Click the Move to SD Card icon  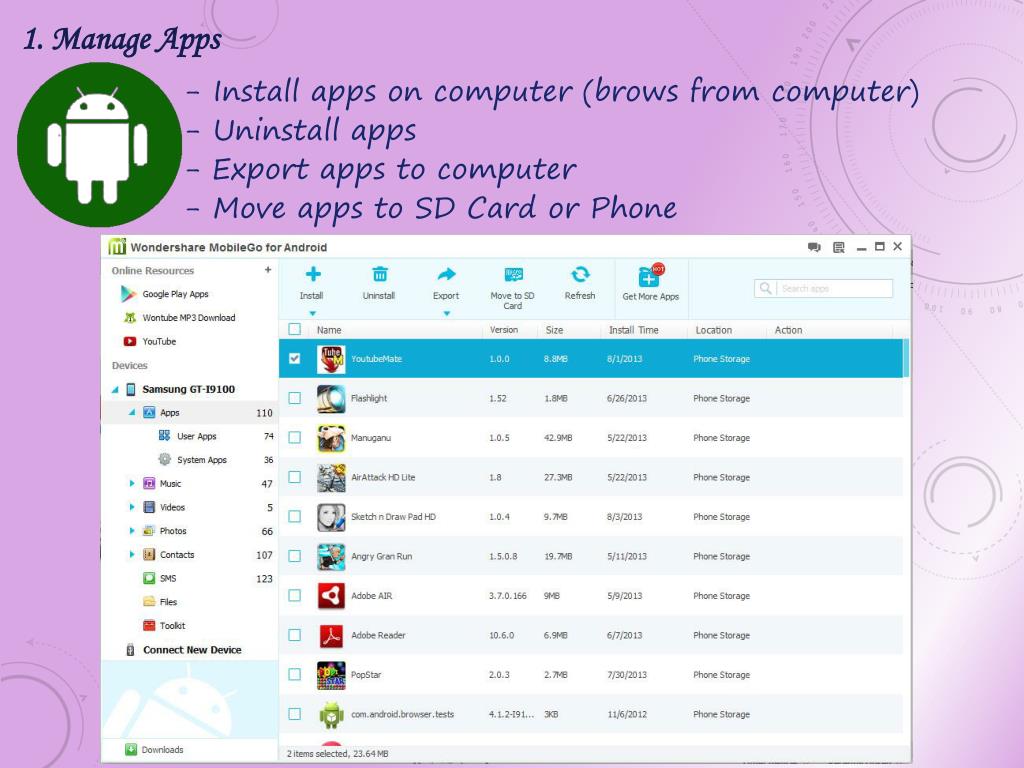513,274
